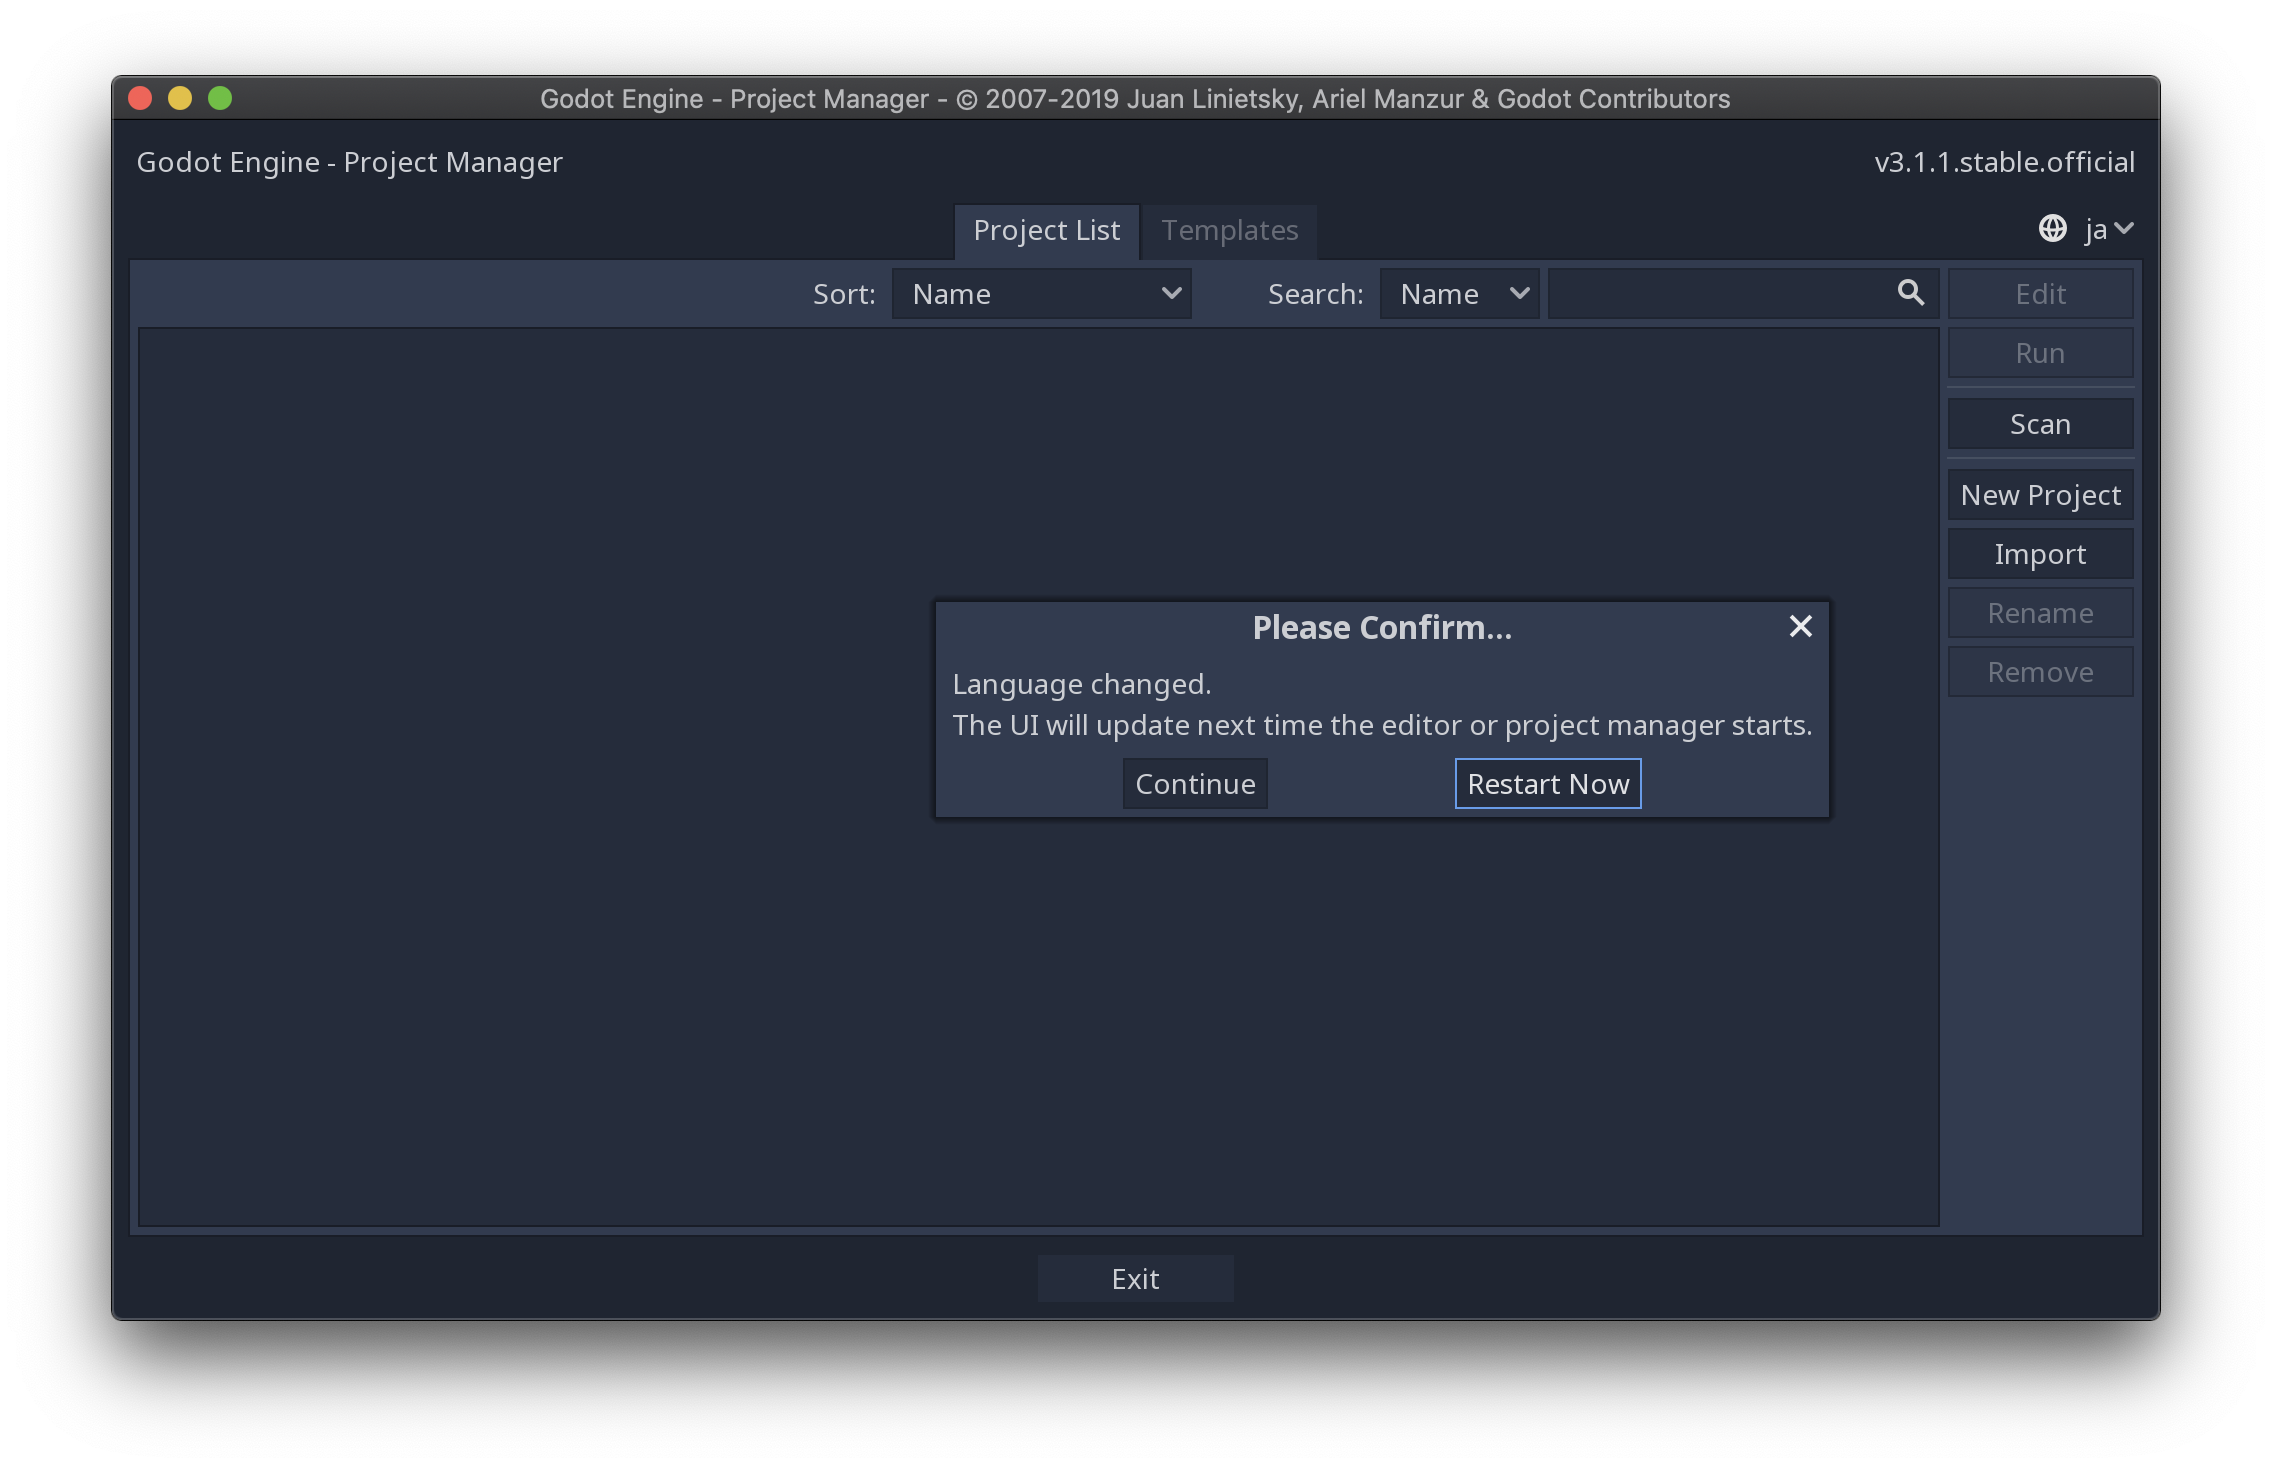
Task: Click the Run button
Action: click(2040, 353)
